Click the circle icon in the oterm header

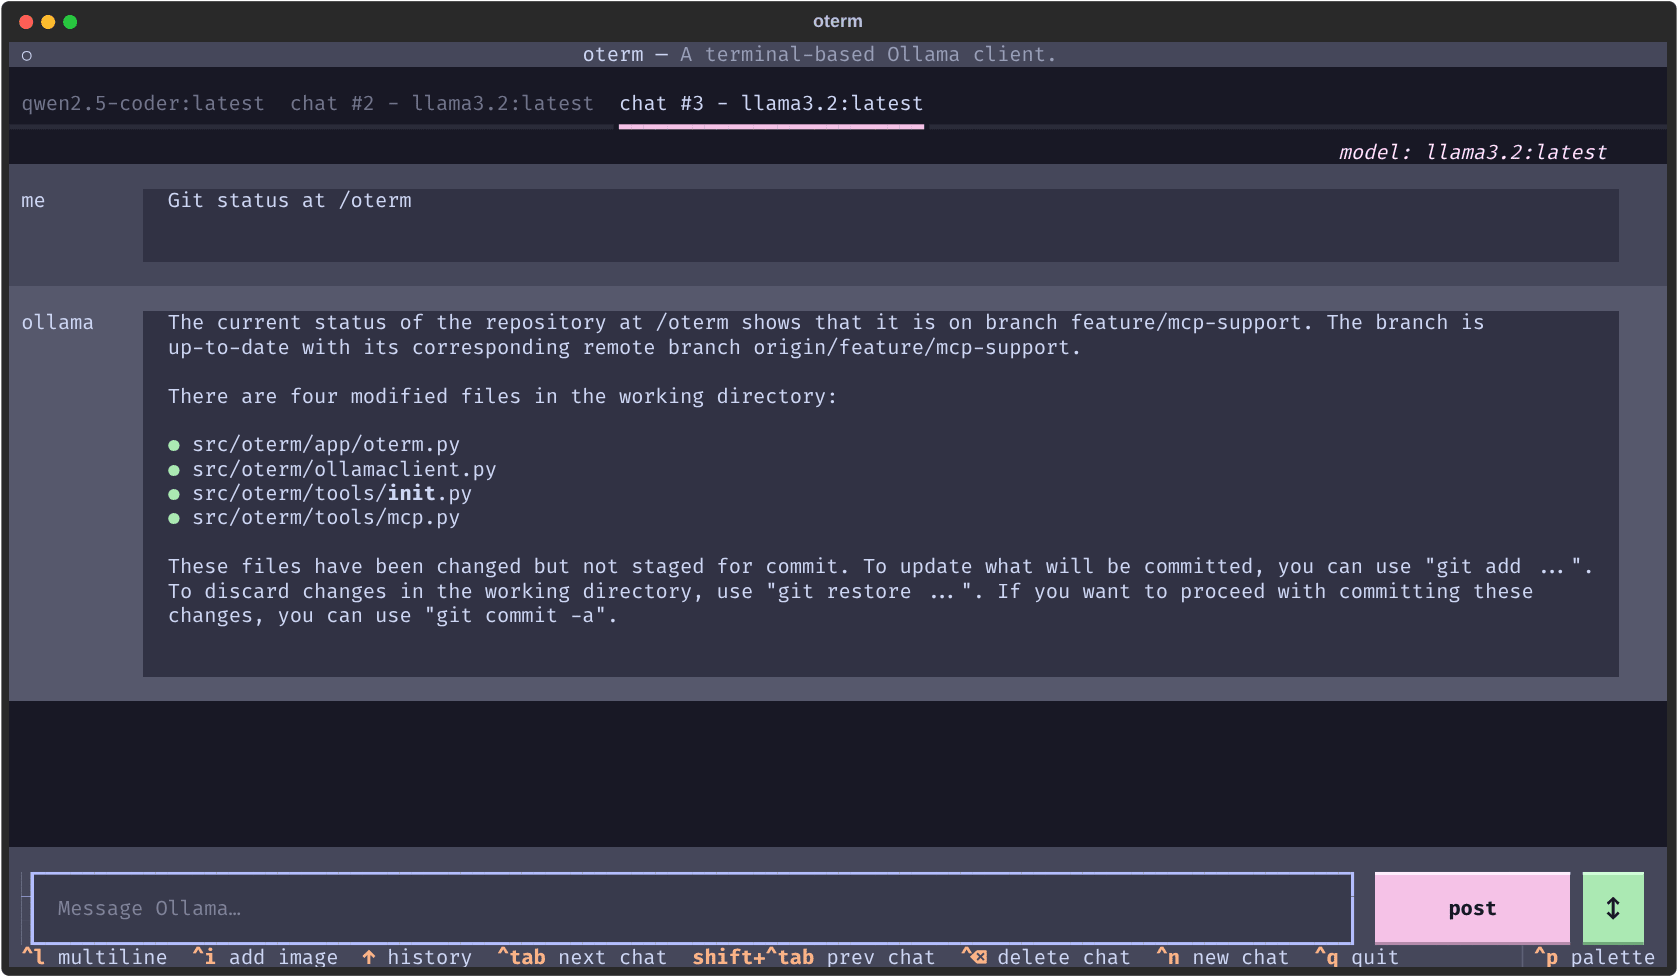point(26,55)
